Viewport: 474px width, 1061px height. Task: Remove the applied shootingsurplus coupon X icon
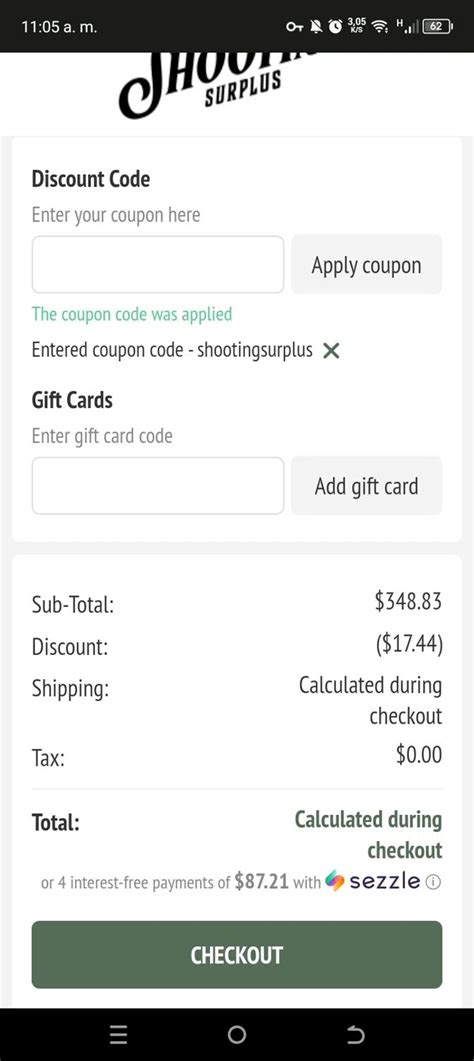point(331,351)
